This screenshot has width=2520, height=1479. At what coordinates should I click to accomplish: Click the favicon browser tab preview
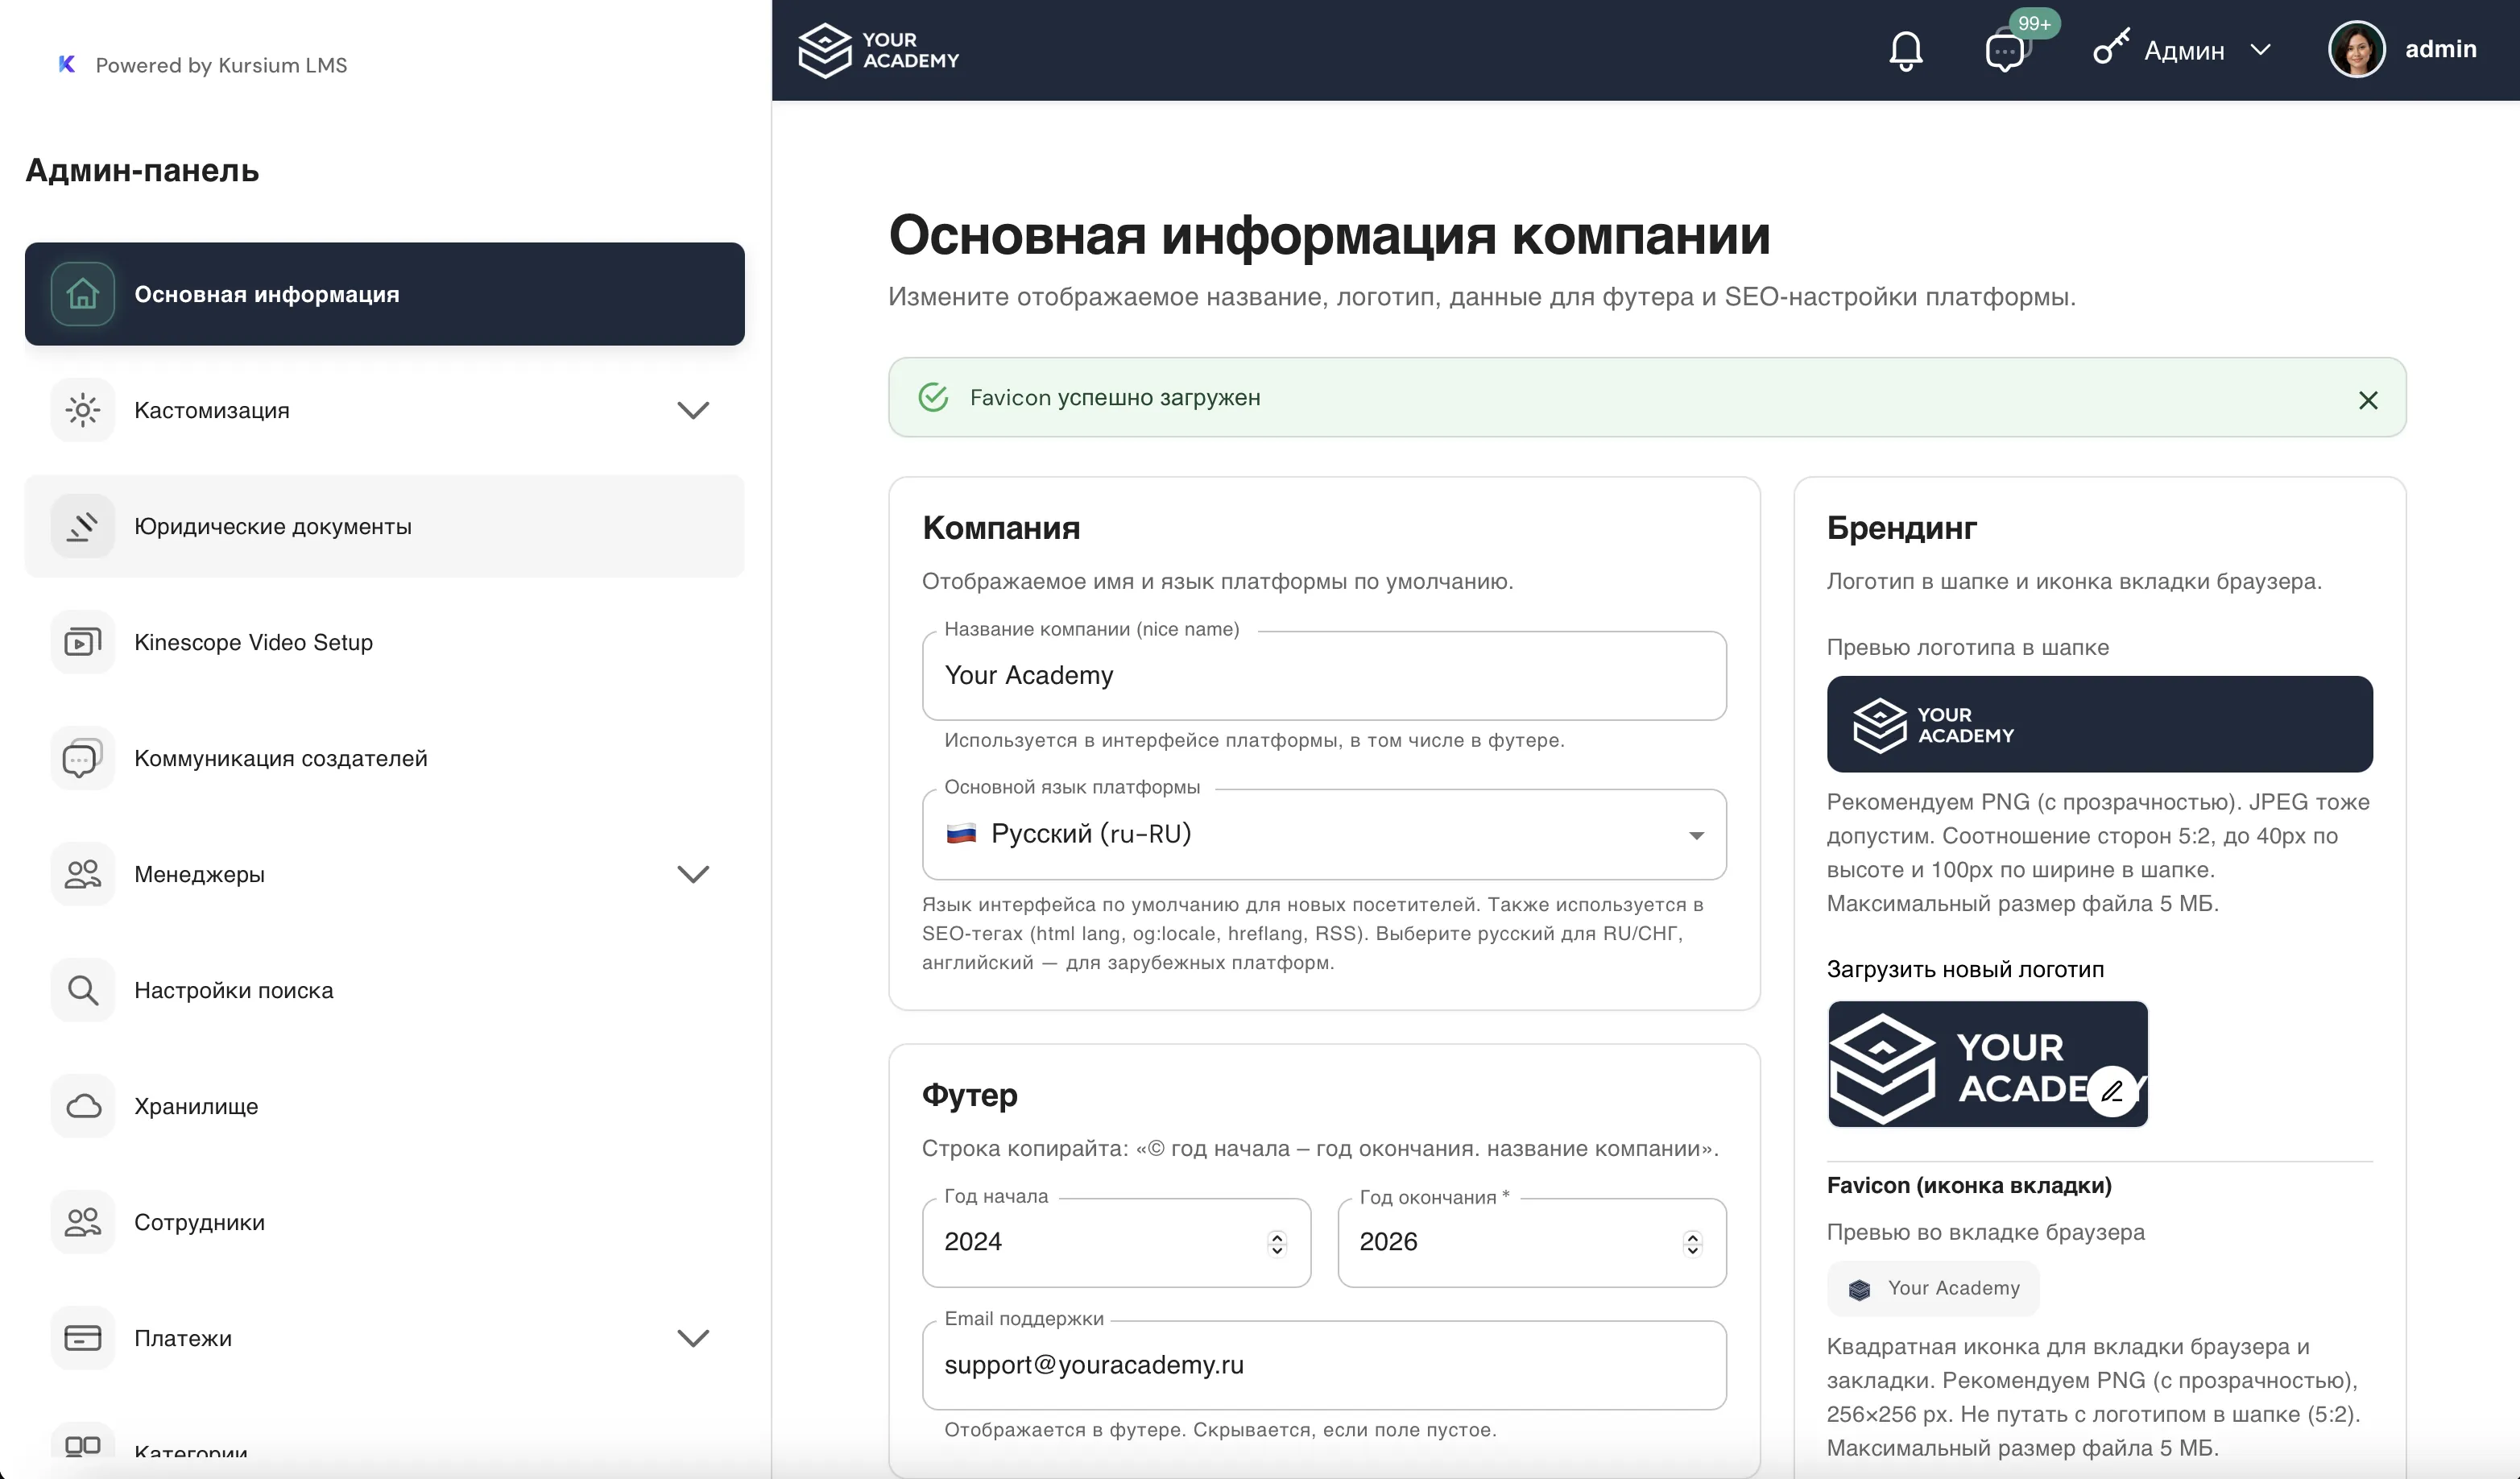click(1932, 1289)
